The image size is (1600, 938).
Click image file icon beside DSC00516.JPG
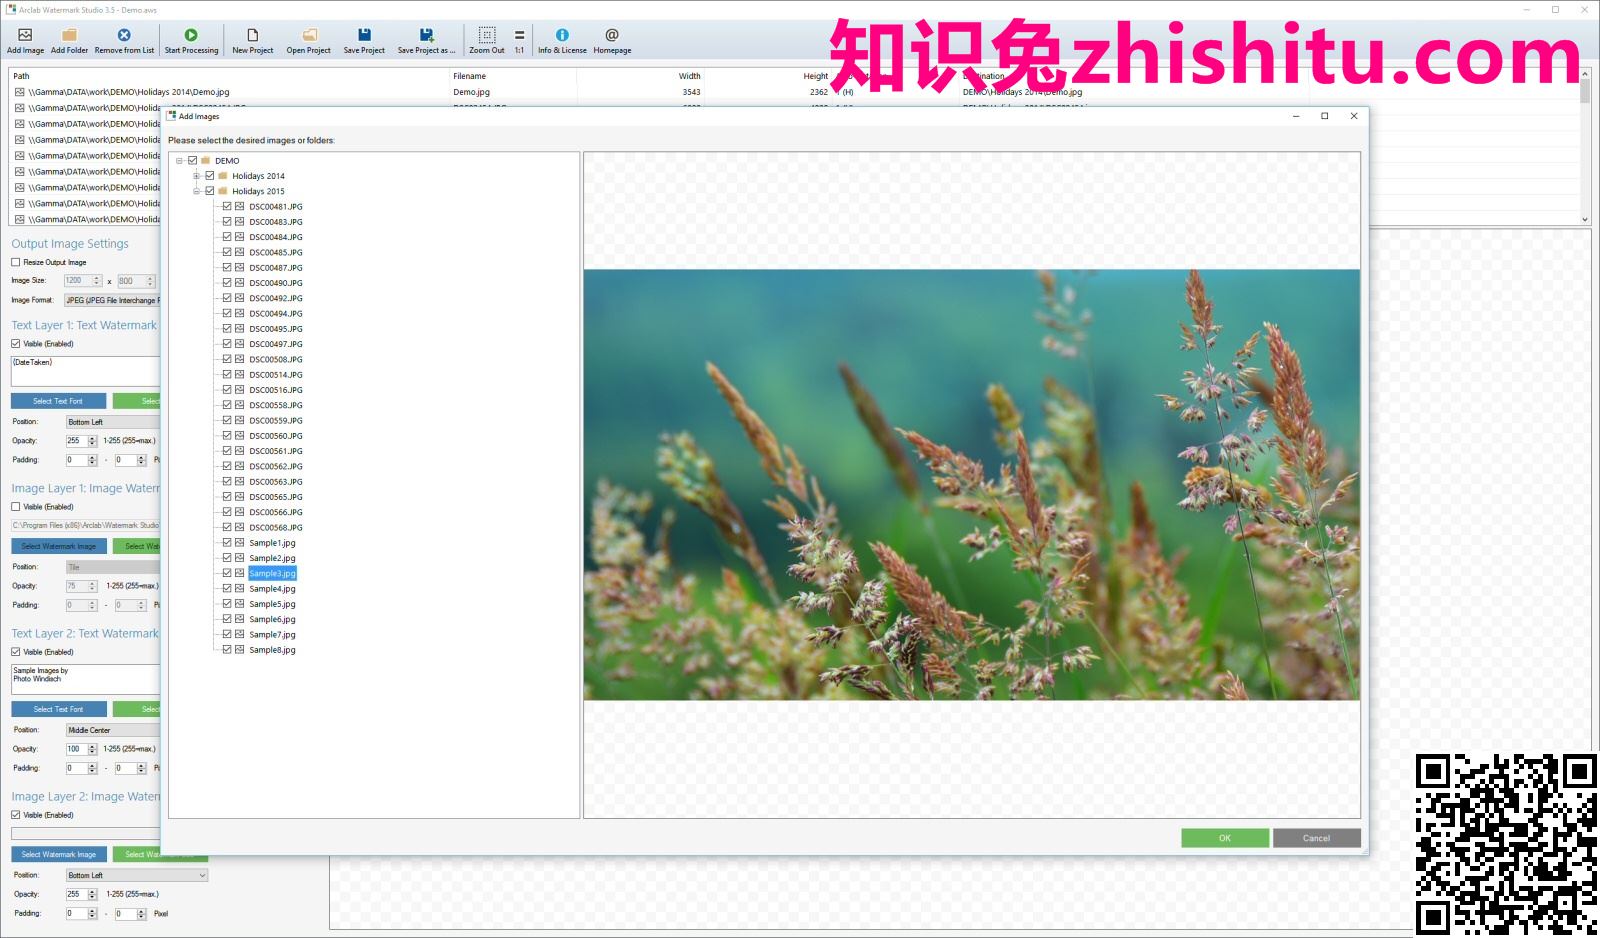click(240, 390)
